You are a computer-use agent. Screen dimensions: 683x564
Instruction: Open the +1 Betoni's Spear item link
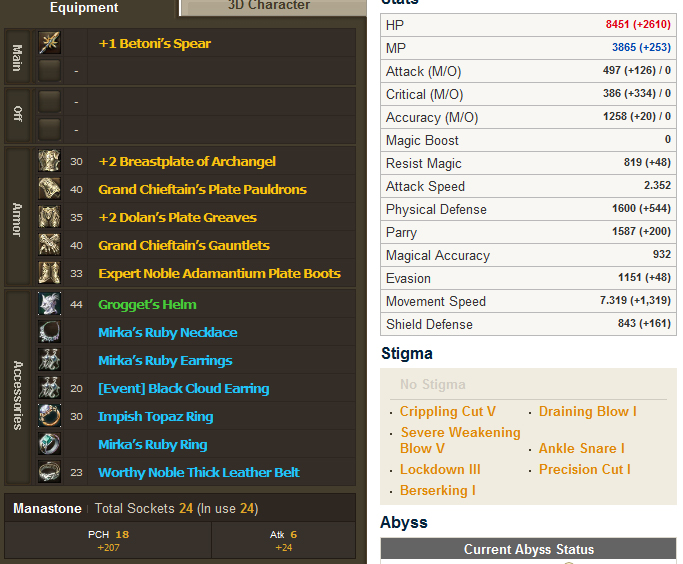[x=155, y=44]
